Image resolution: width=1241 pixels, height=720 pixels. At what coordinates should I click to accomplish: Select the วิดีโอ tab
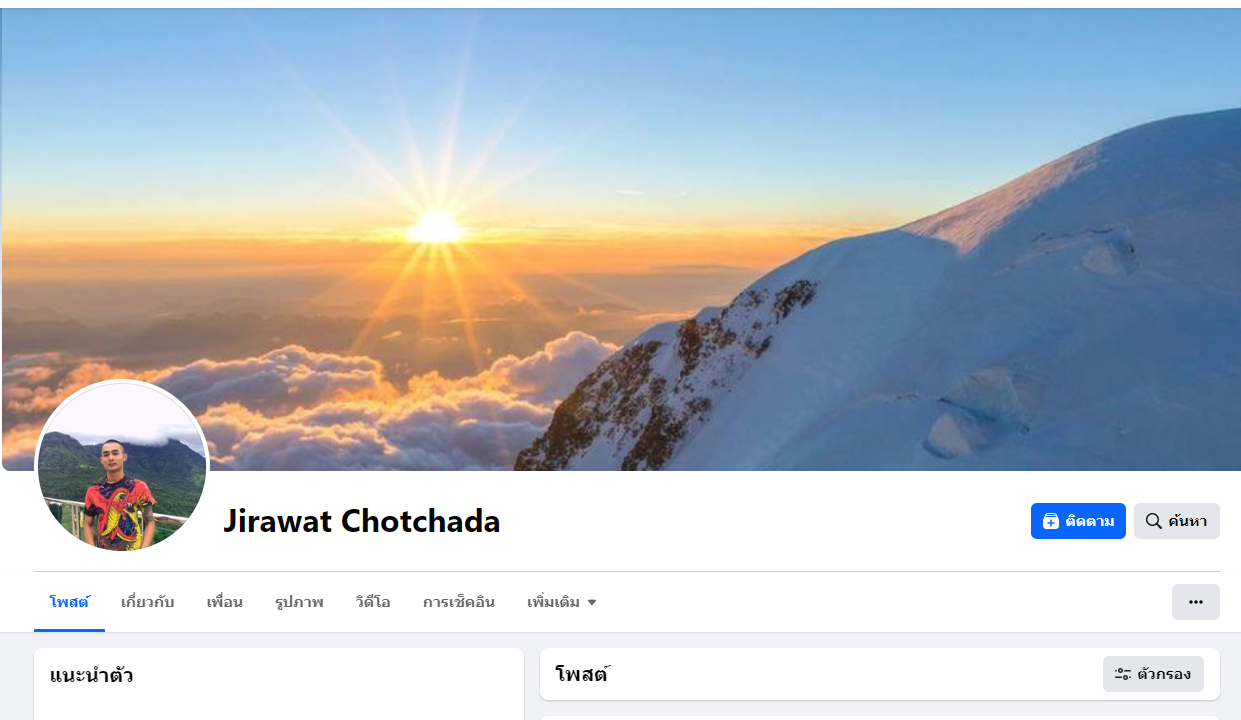[373, 602]
